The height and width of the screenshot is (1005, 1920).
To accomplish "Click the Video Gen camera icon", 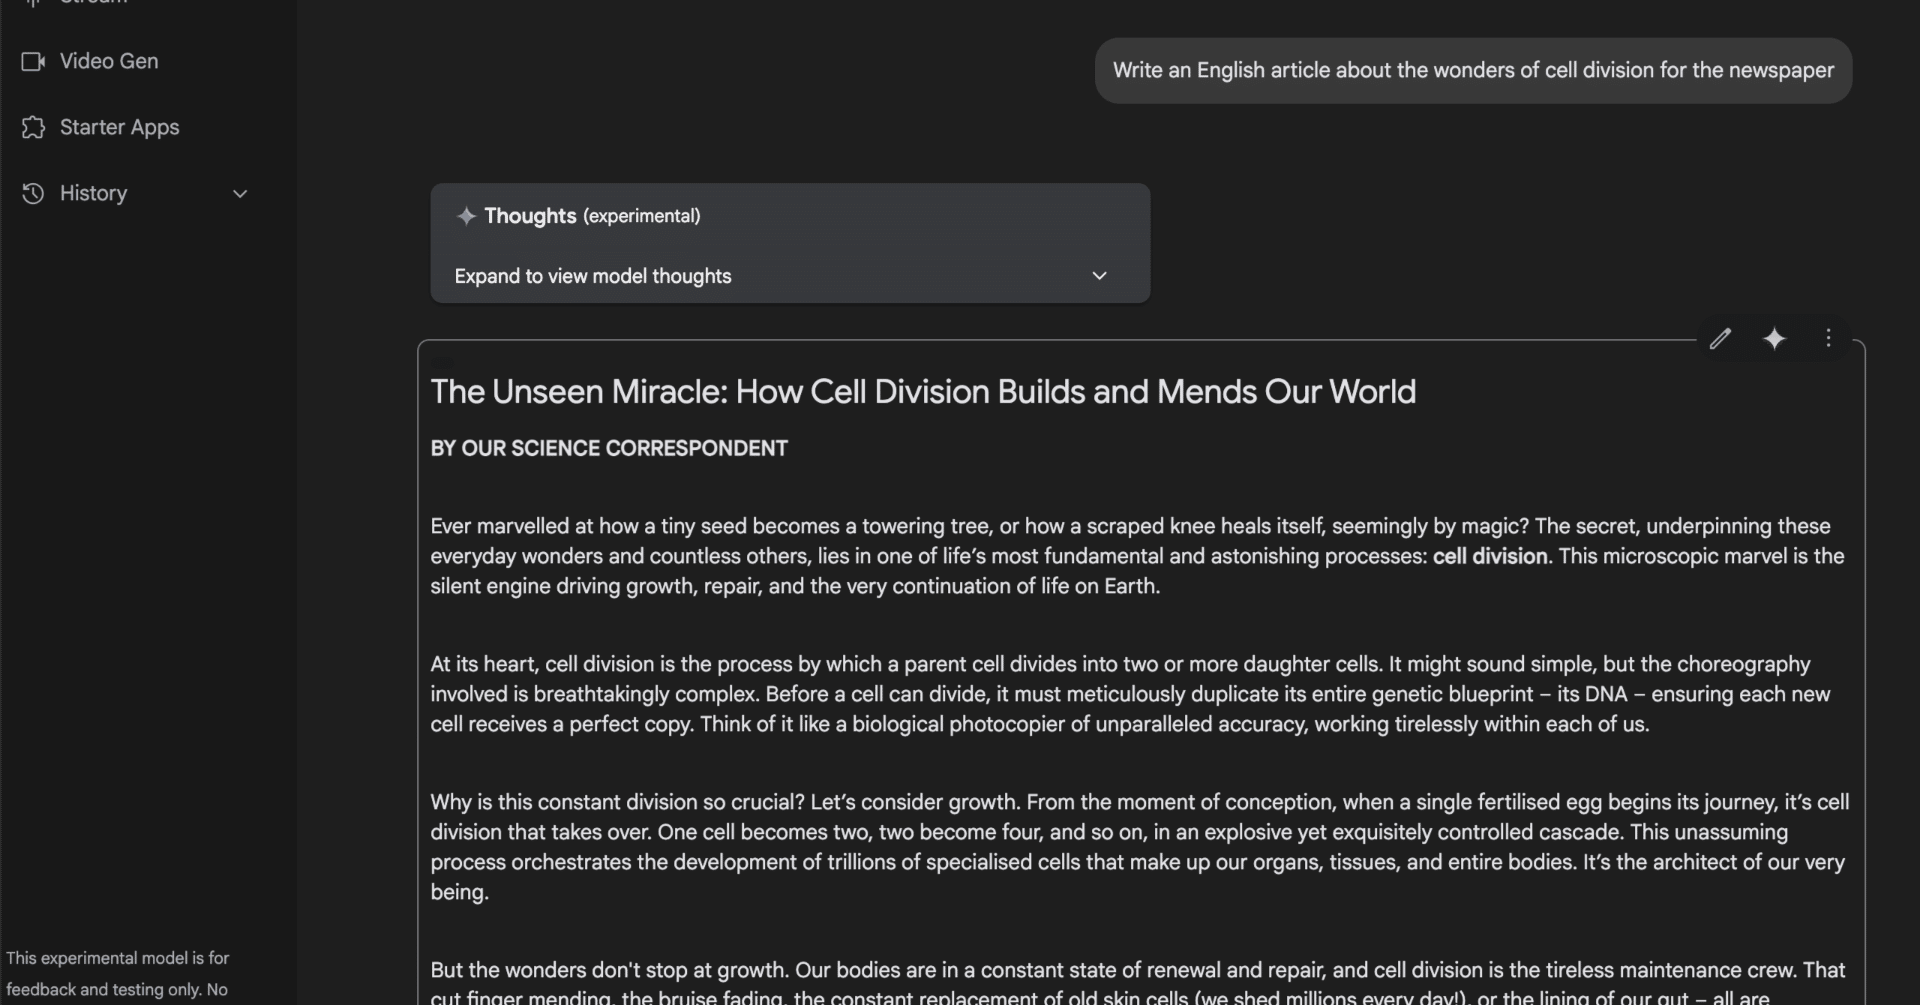I will click(x=33, y=62).
